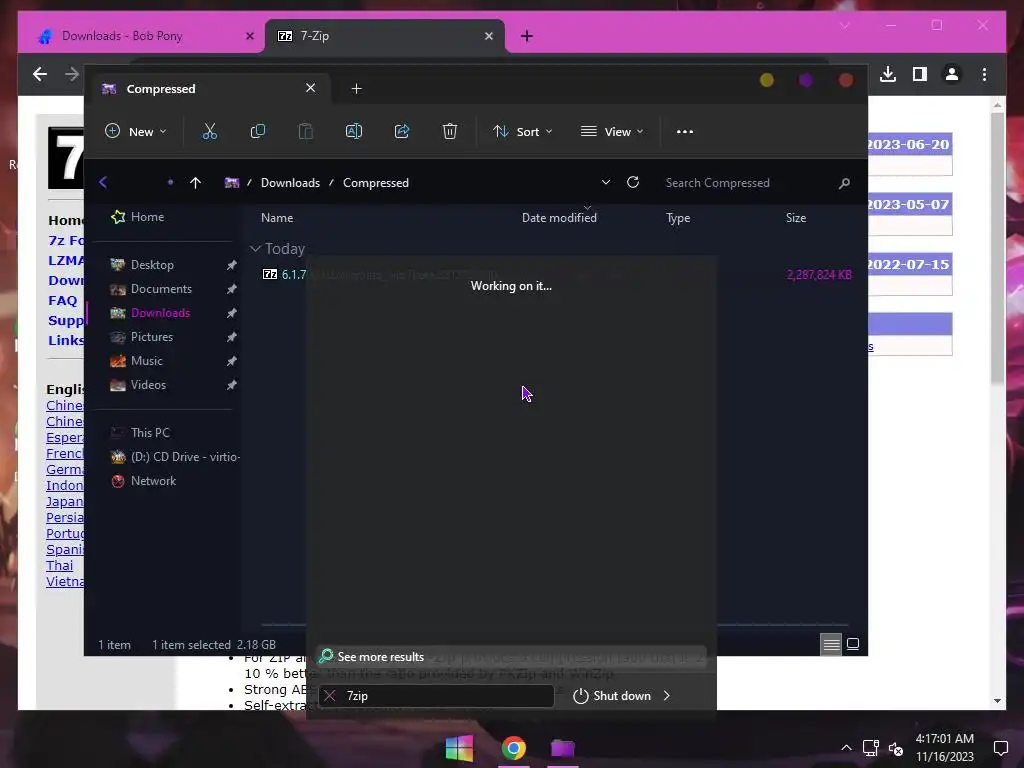Viewport: 1024px width, 768px height.
Task: Open Documents in navigation pane
Action: click(x=161, y=289)
